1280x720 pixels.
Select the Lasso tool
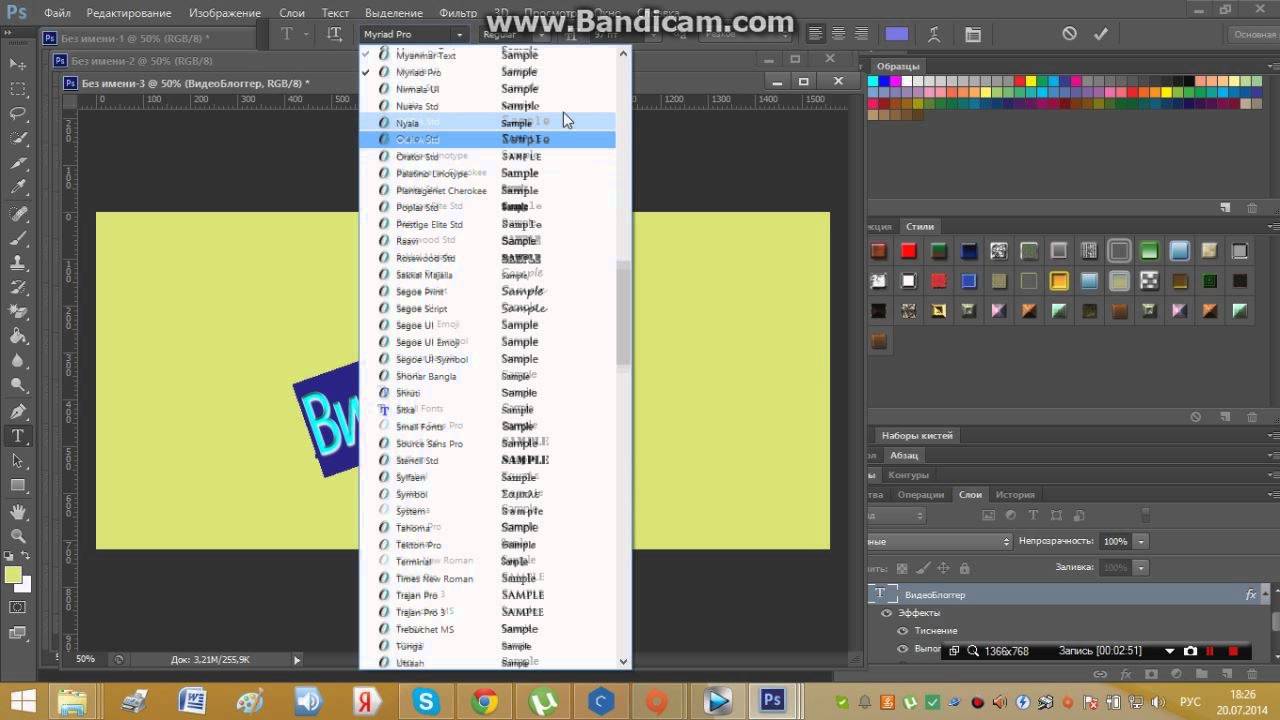coord(18,113)
